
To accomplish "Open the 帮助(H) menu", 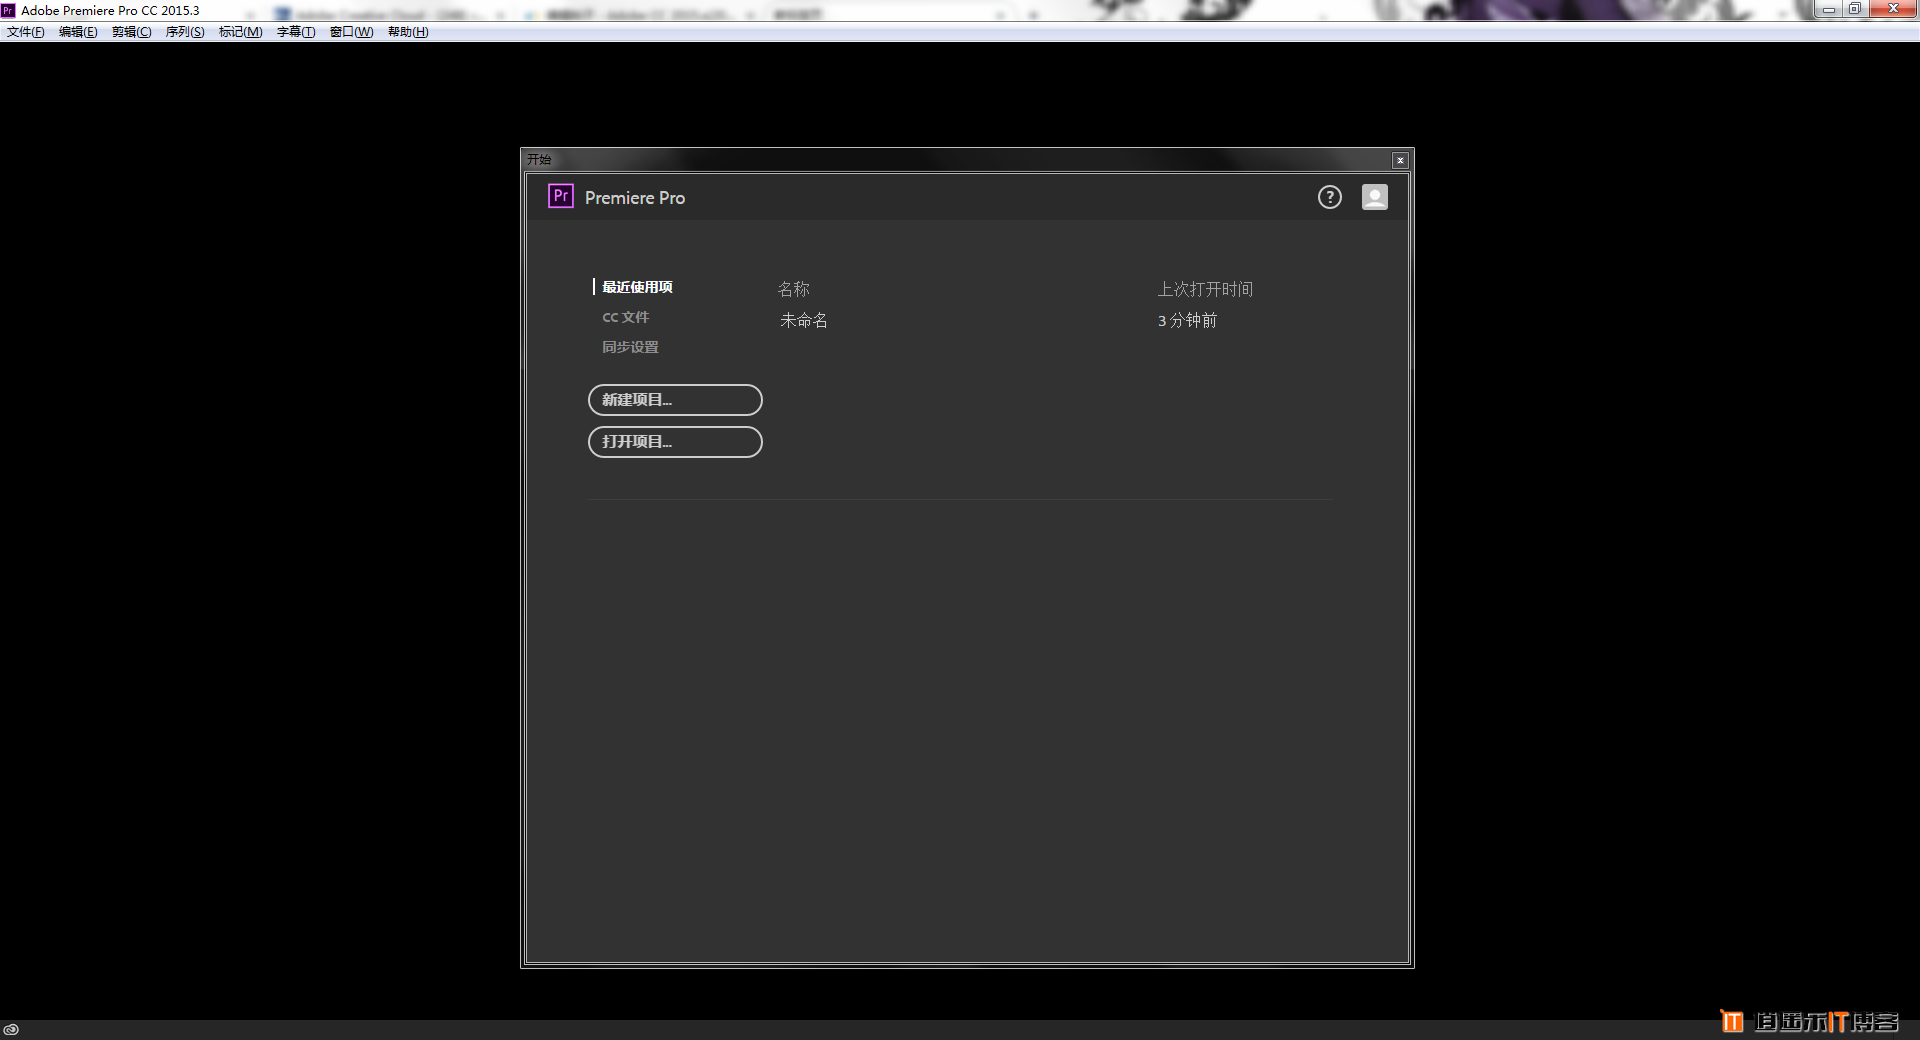I will coord(408,32).
